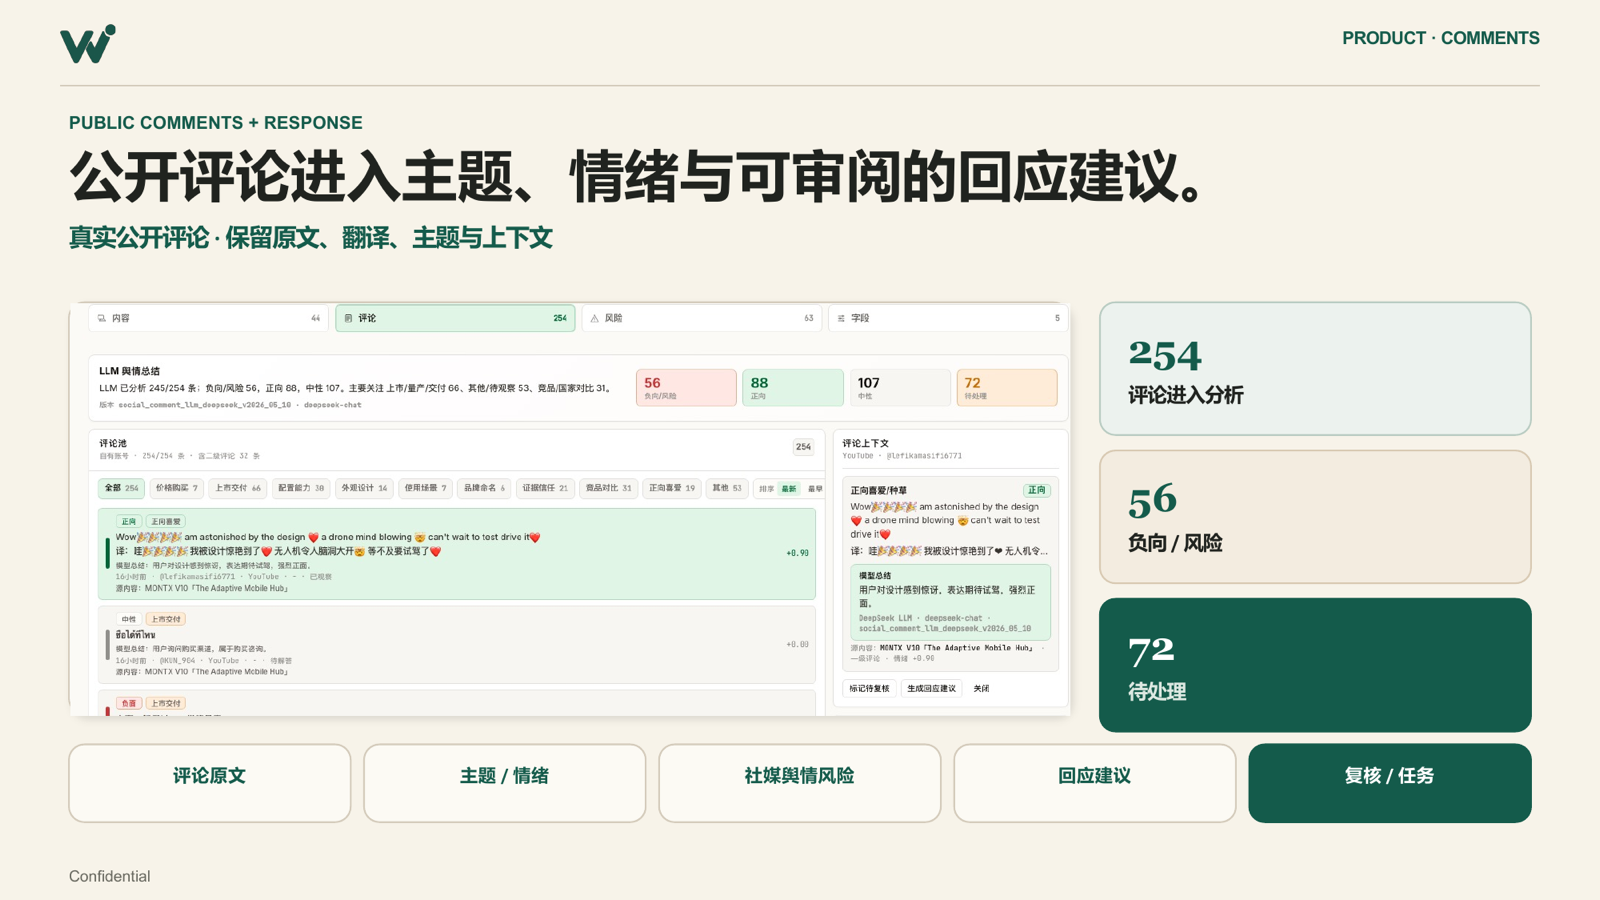
Task: Click PRODUCT · COMMENTS header text
Action: (1441, 38)
